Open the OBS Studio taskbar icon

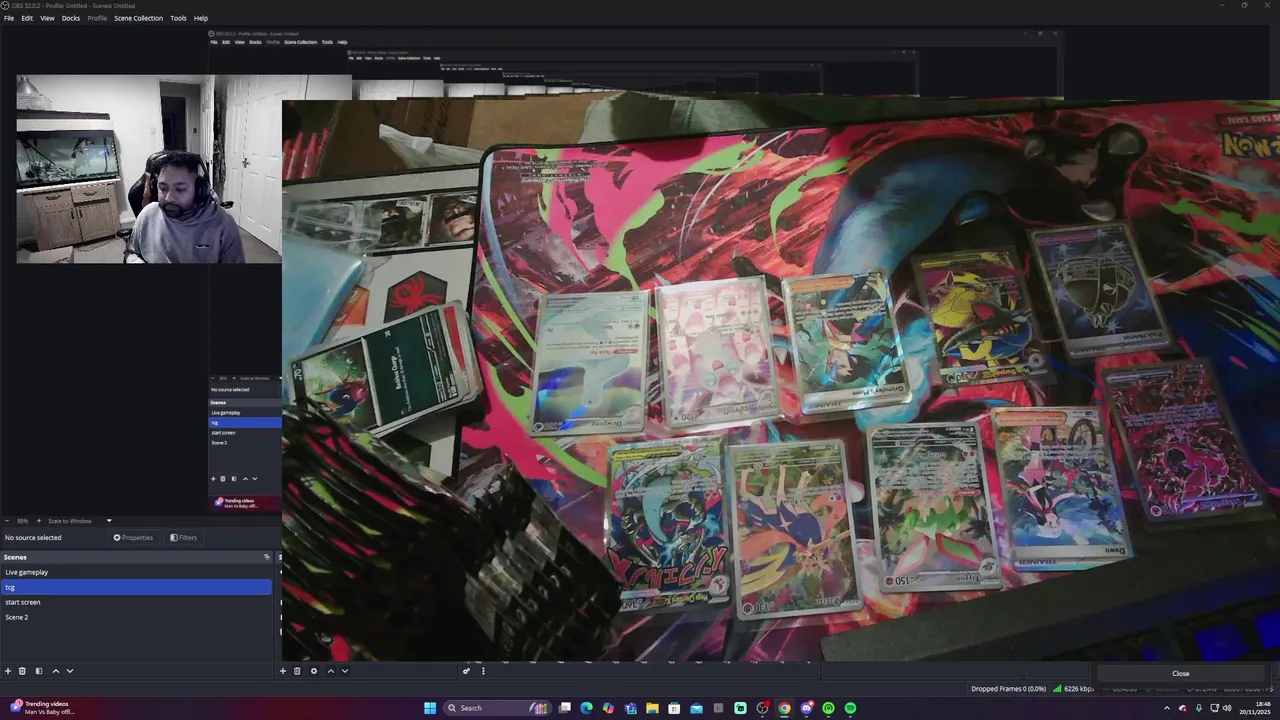(762, 708)
